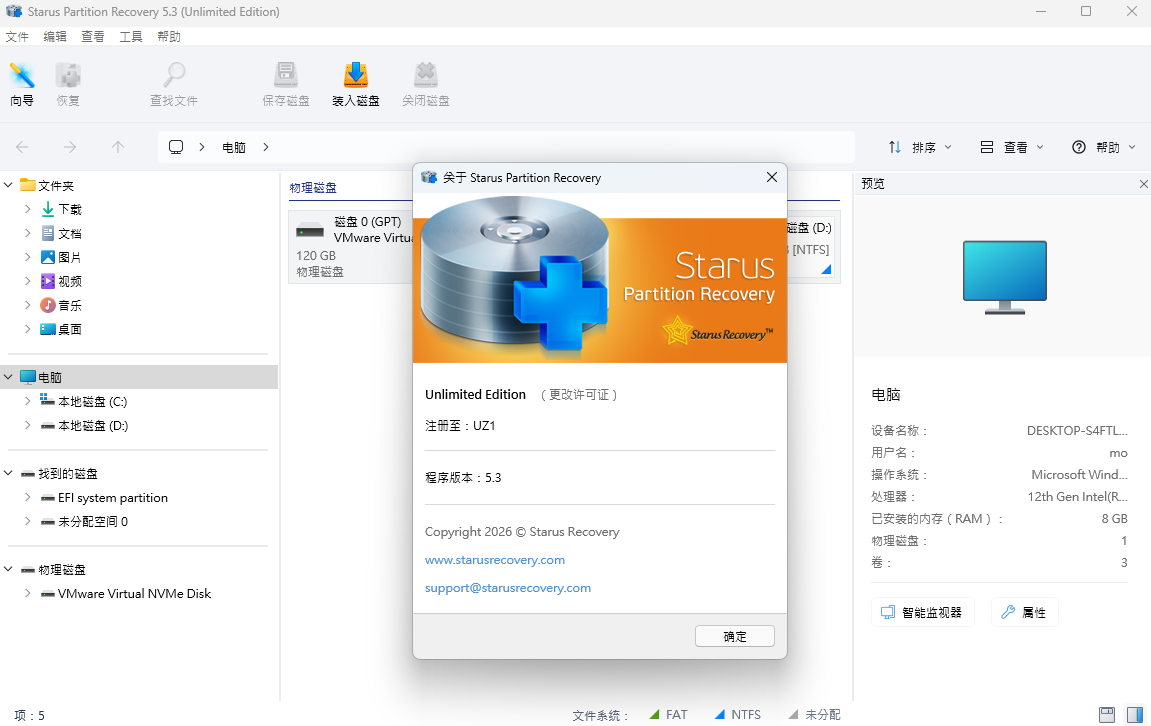Expand the 文档 folder node
This screenshot has height=726, width=1151.
pos(28,233)
